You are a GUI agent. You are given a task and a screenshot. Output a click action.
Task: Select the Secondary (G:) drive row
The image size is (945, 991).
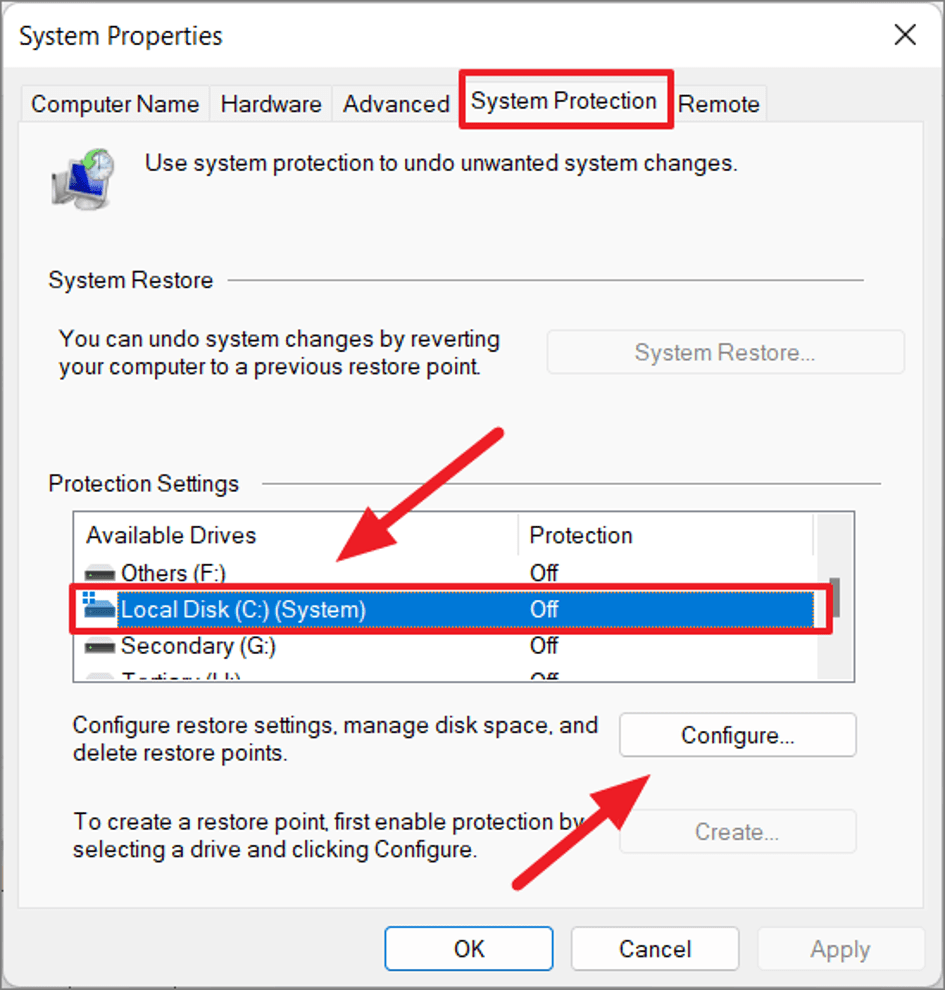pyautogui.click(x=300, y=647)
